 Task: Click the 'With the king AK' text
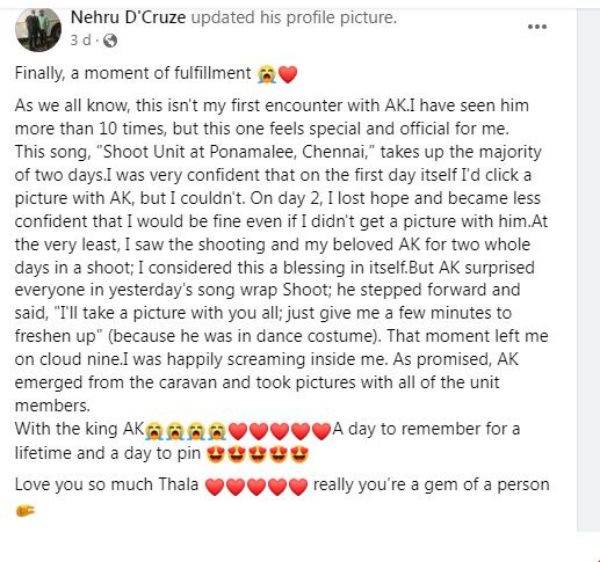click(78, 431)
